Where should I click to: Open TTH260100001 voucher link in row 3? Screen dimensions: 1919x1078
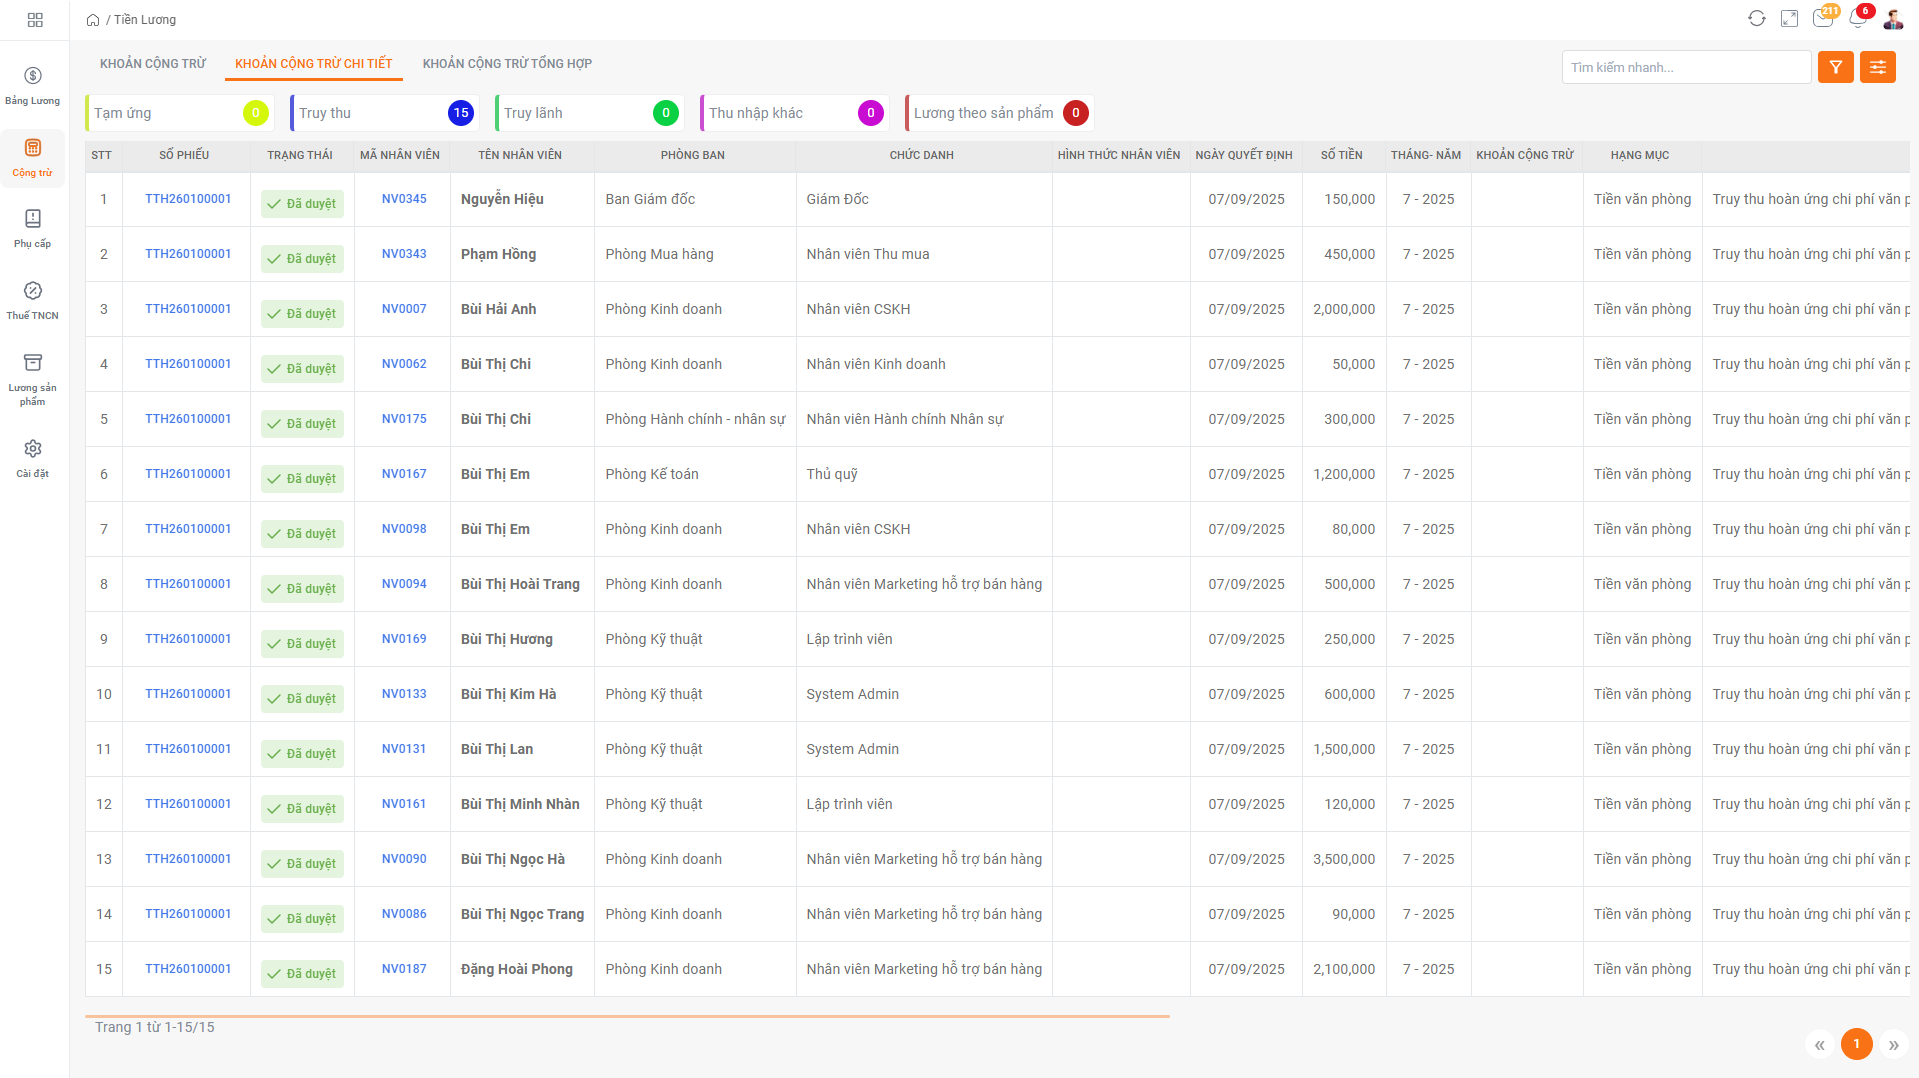(188, 309)
